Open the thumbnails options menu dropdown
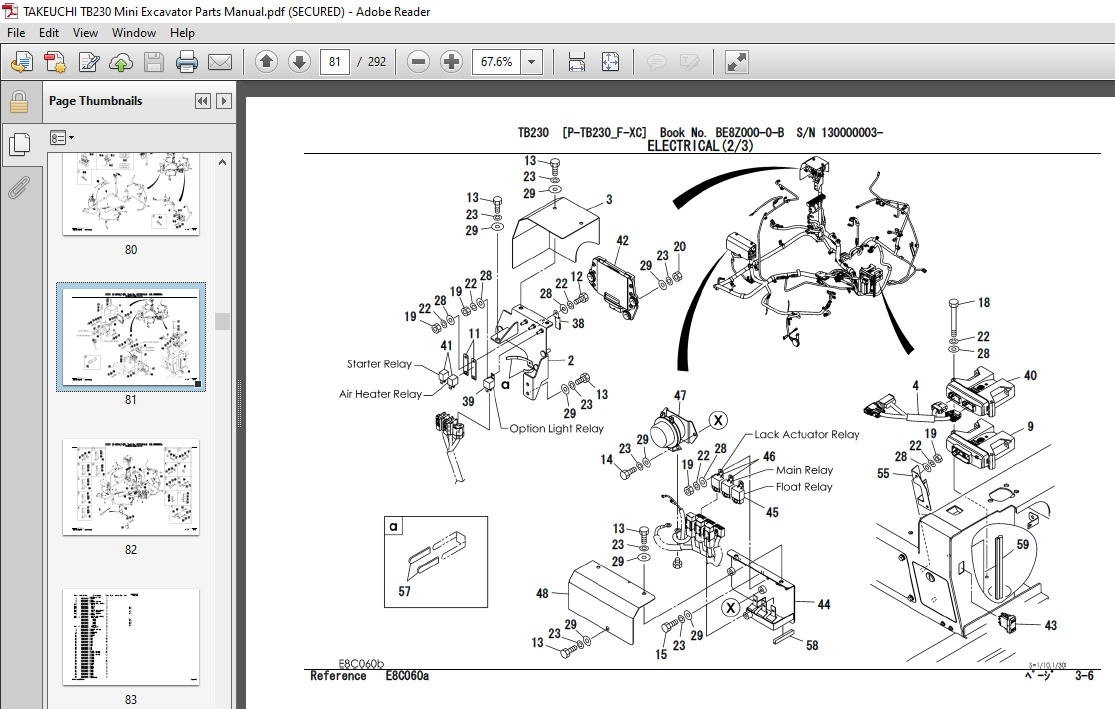The image size is (1115, 709). (x=62, y=138)
